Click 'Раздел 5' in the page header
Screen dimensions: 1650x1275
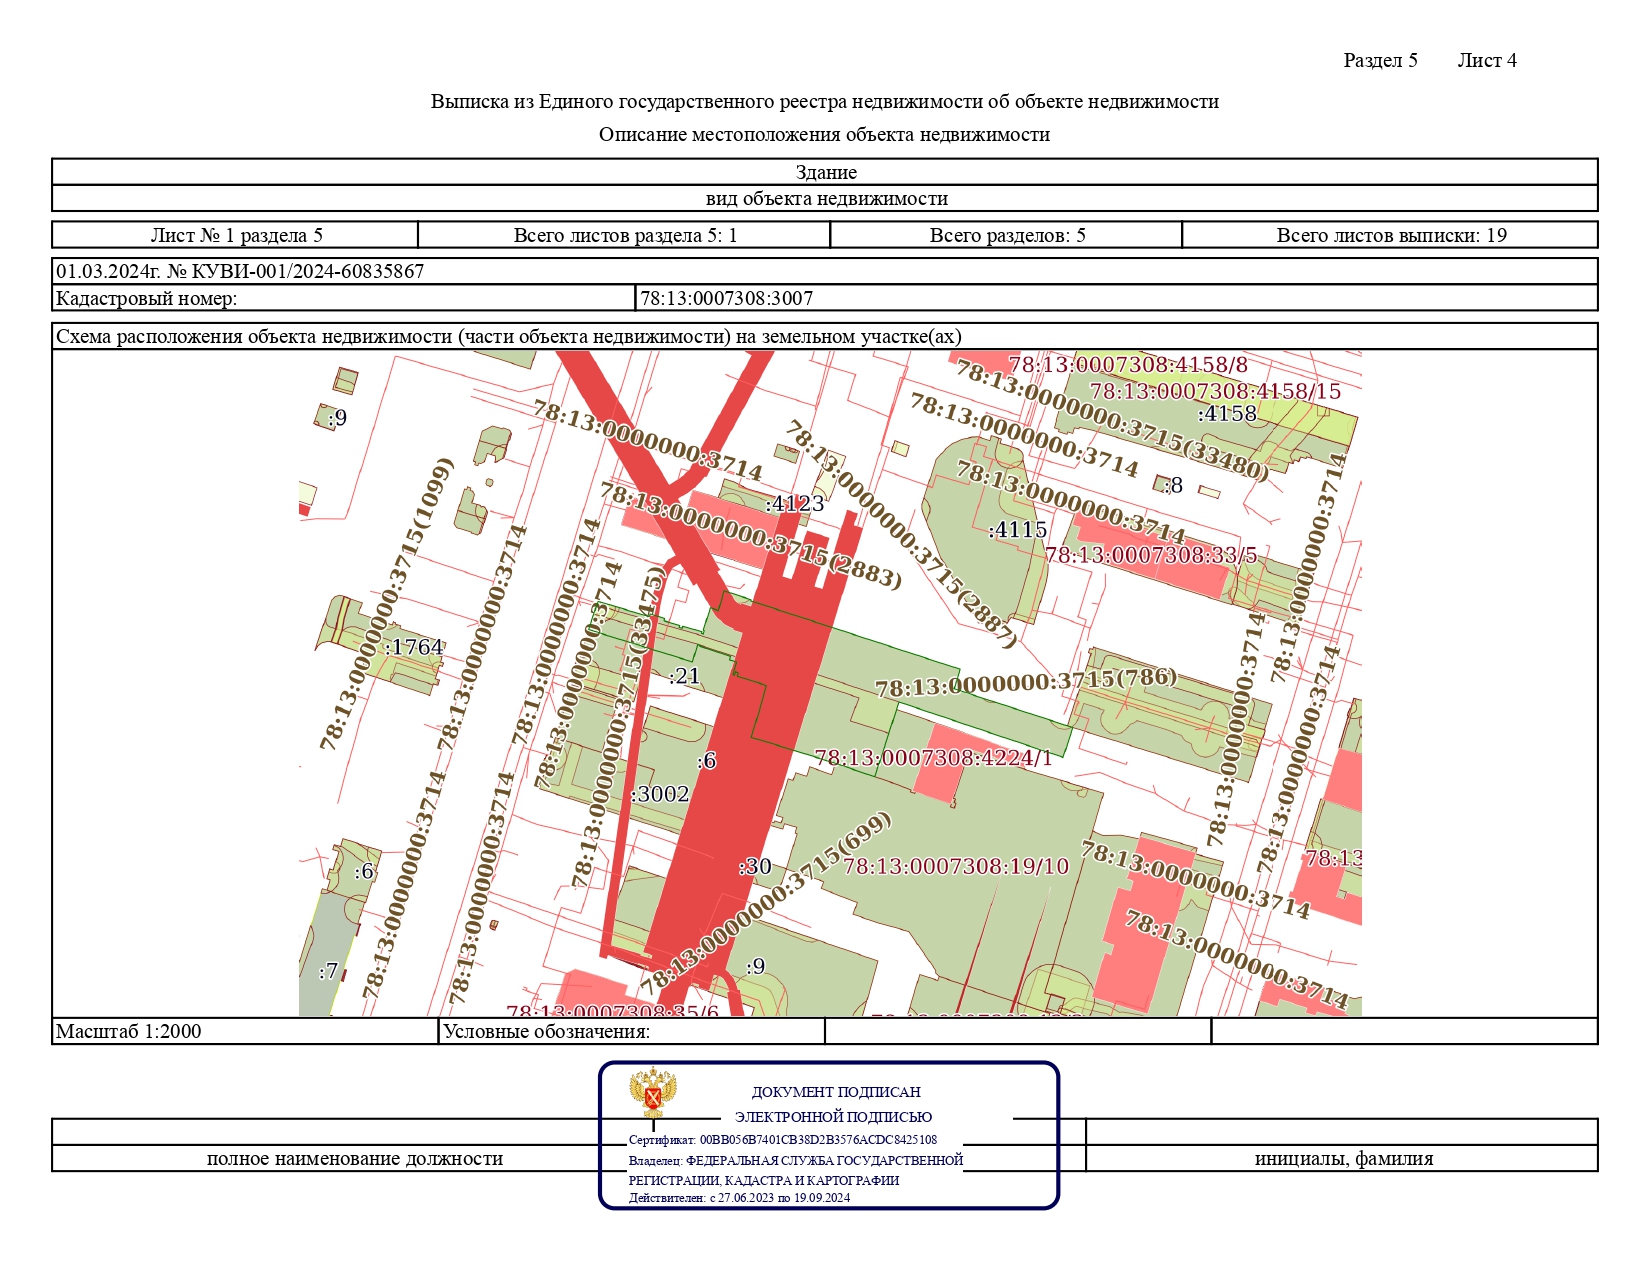1380,60
